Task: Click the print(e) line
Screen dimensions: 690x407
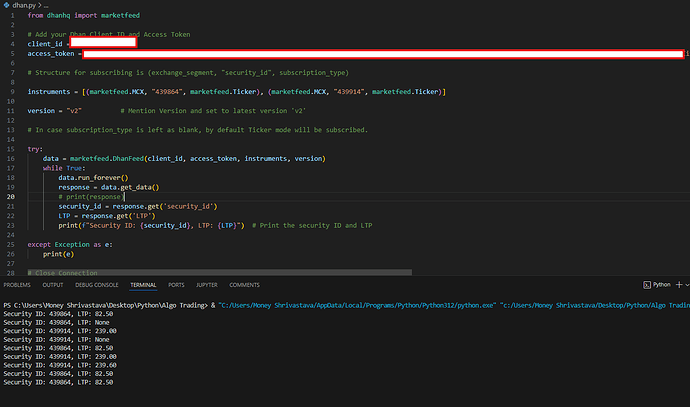Action: 59,254
